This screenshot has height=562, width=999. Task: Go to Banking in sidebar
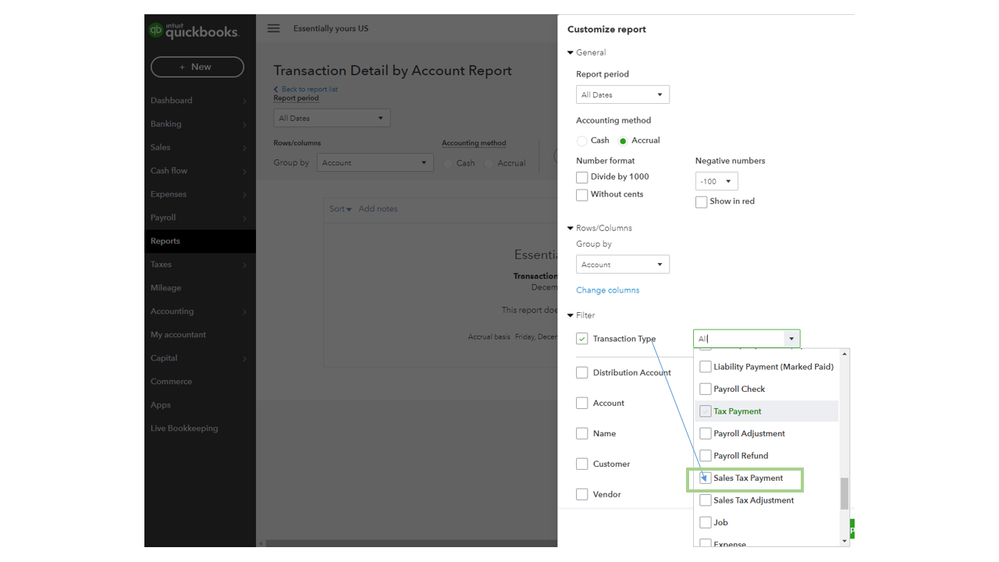tap(166, 124)
